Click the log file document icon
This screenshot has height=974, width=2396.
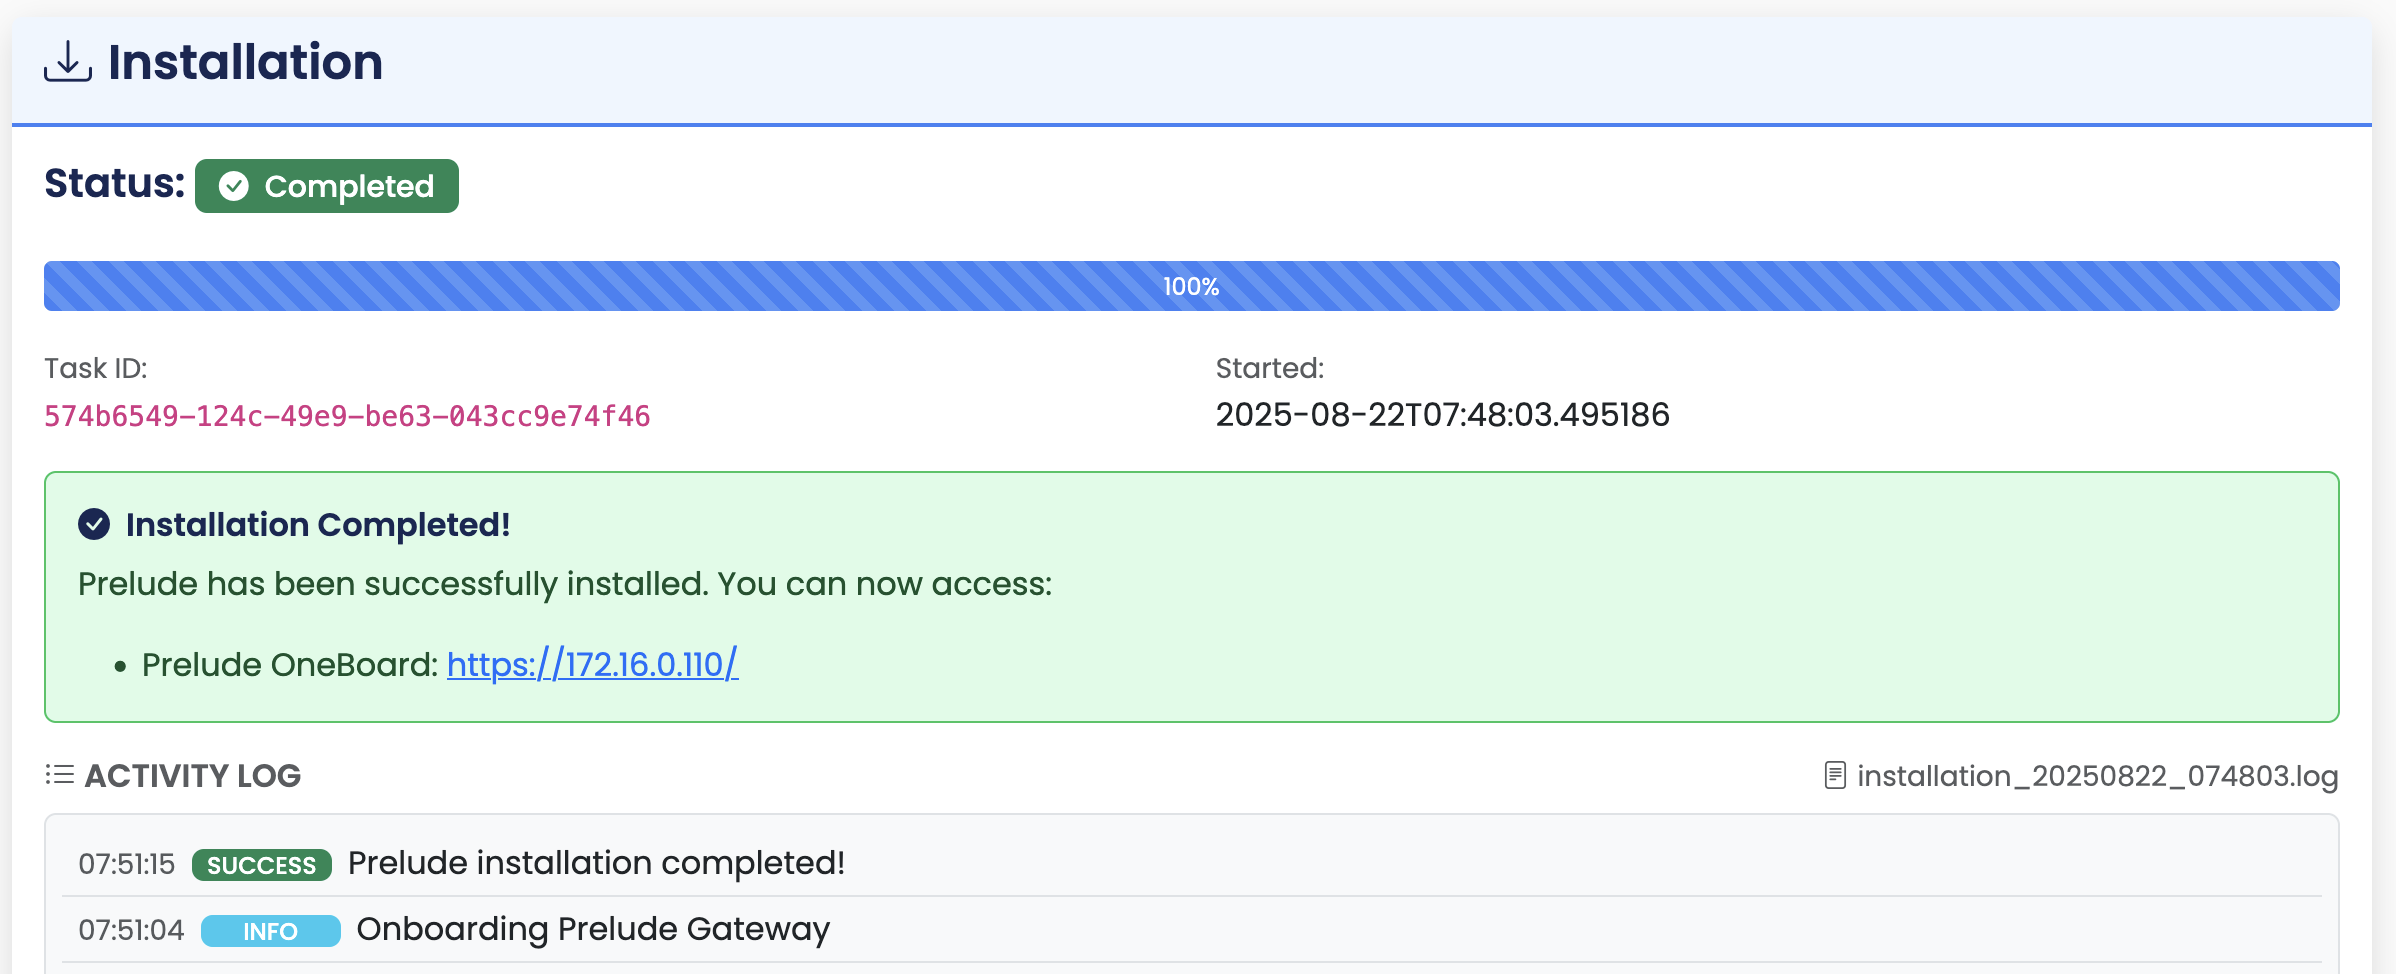pyautogui.click(x=1835, y=776)
